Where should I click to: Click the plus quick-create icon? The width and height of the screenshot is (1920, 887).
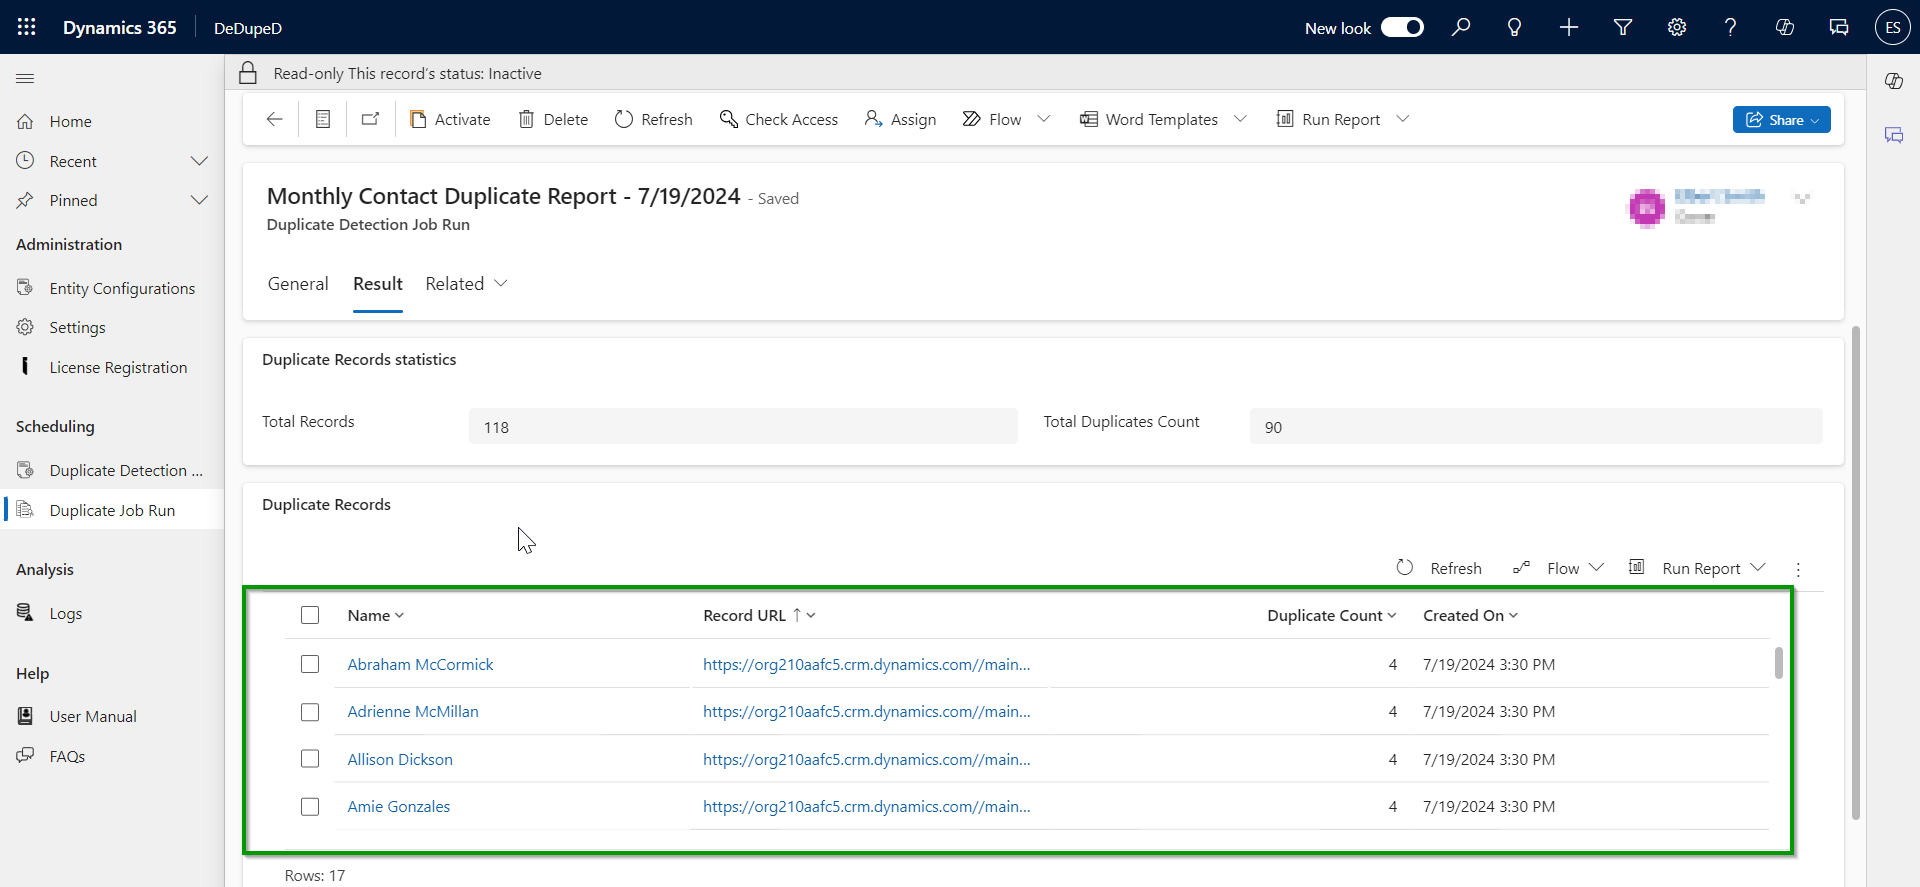coord(1569,27)
